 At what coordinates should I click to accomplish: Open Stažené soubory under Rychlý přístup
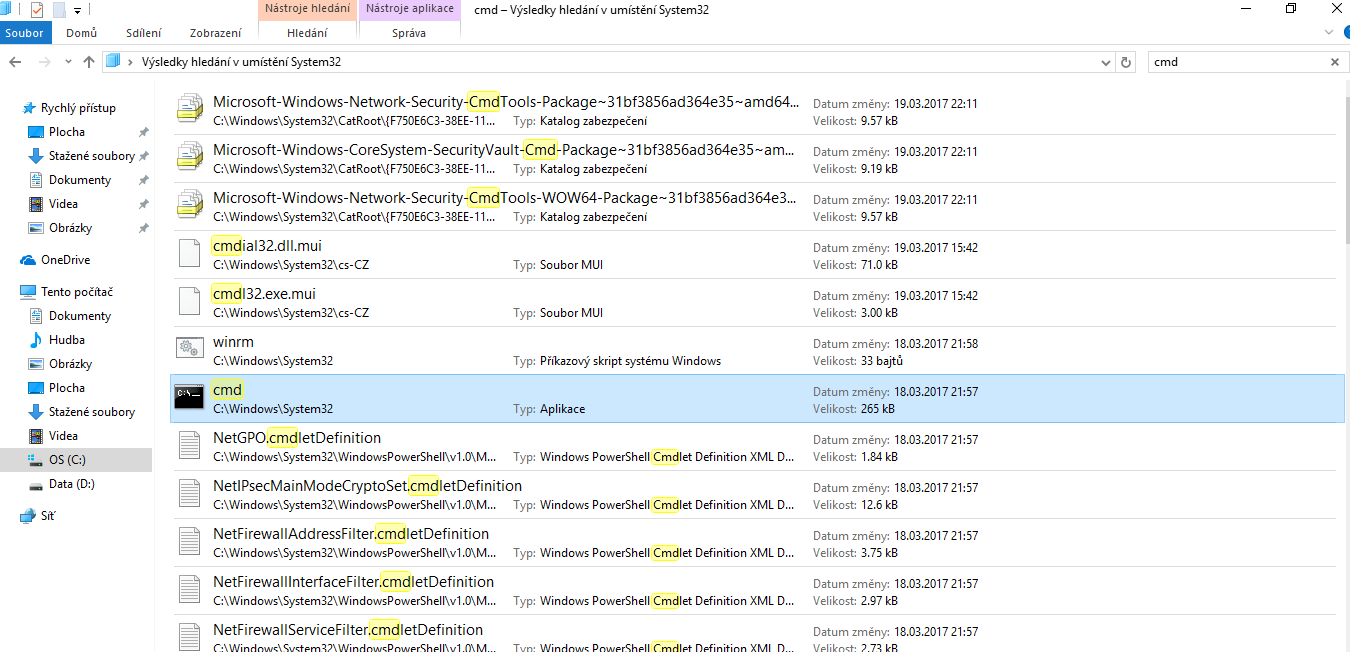click(x=92, y=156)
